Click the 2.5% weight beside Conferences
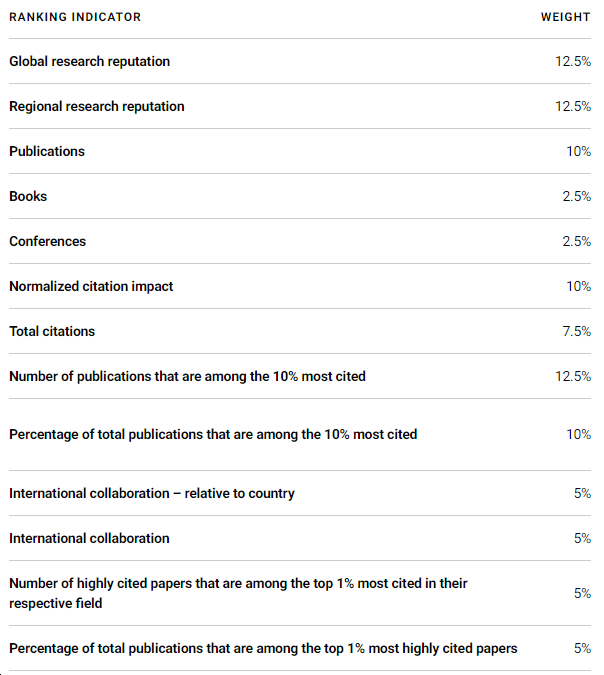 pyautogui.click(x=576, y=242)
